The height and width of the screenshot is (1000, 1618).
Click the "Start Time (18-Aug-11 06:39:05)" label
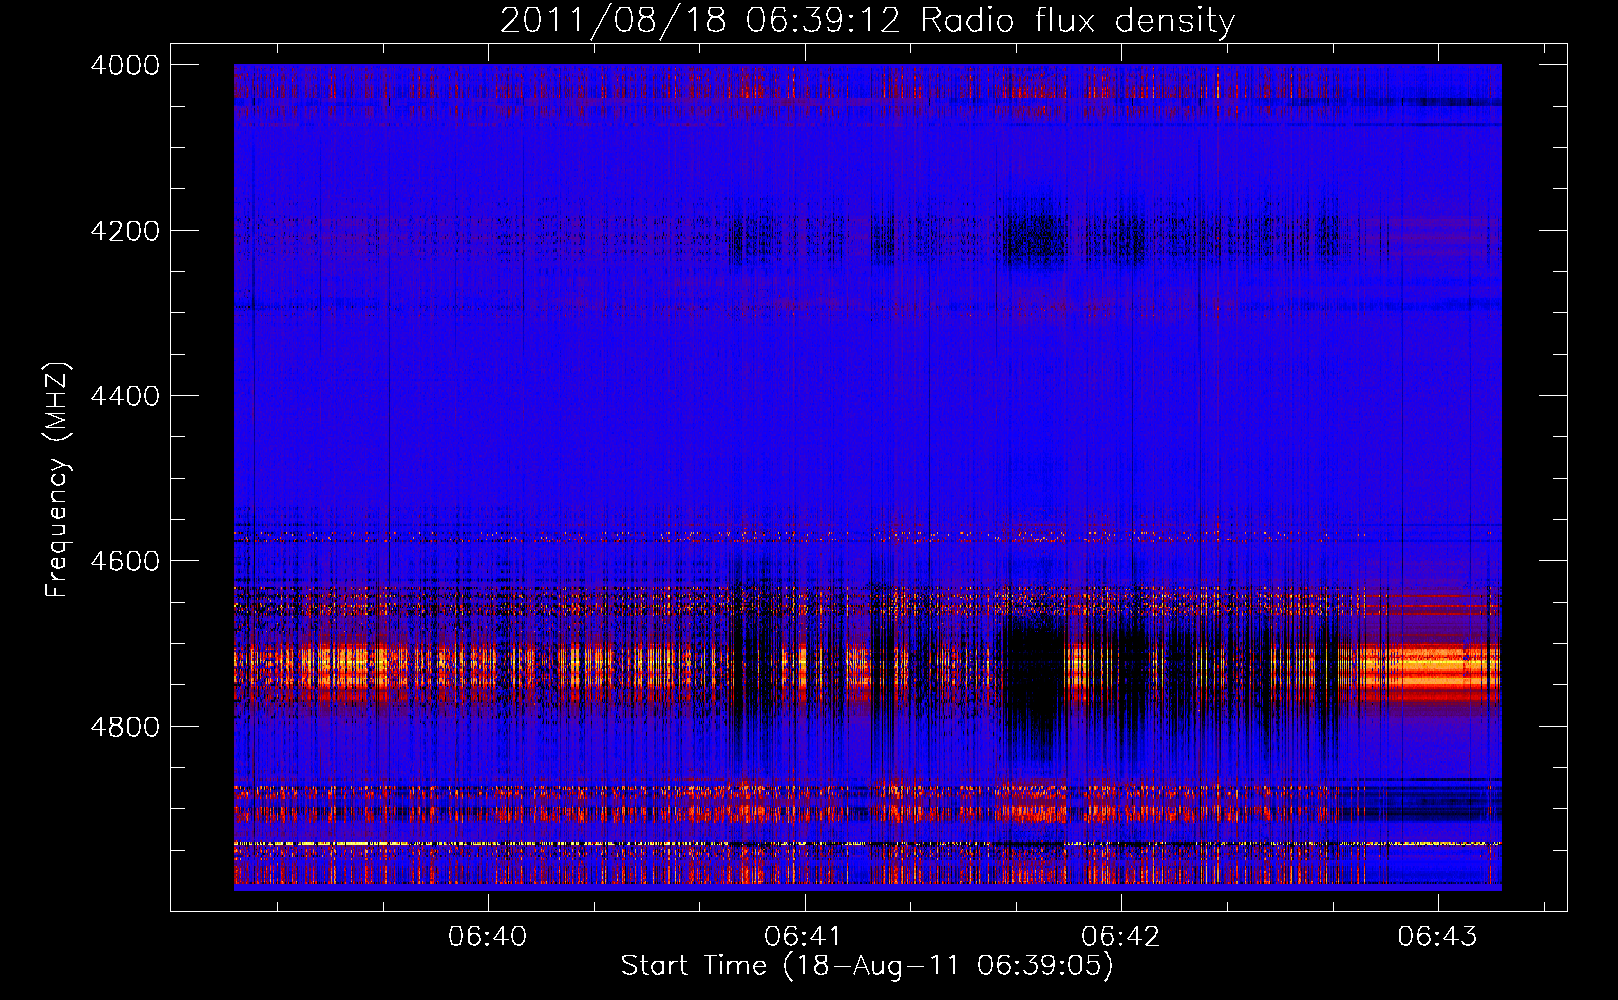point(867,966)
